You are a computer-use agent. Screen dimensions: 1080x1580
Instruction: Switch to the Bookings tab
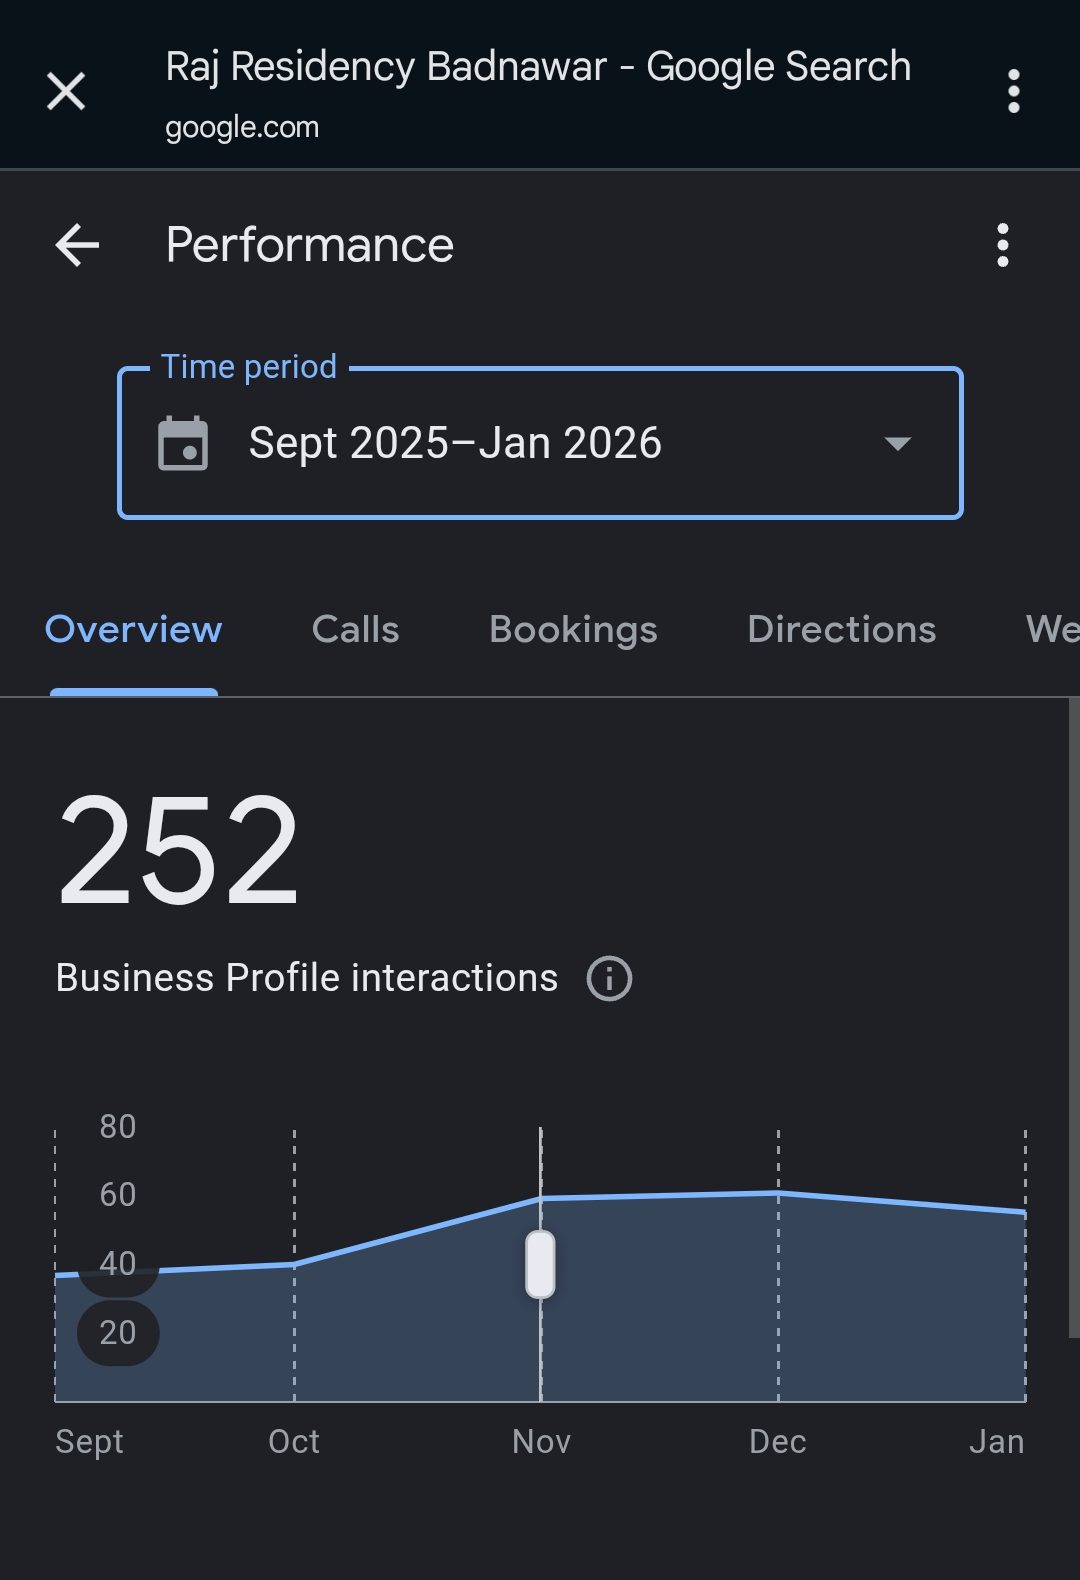click(573, 630)
